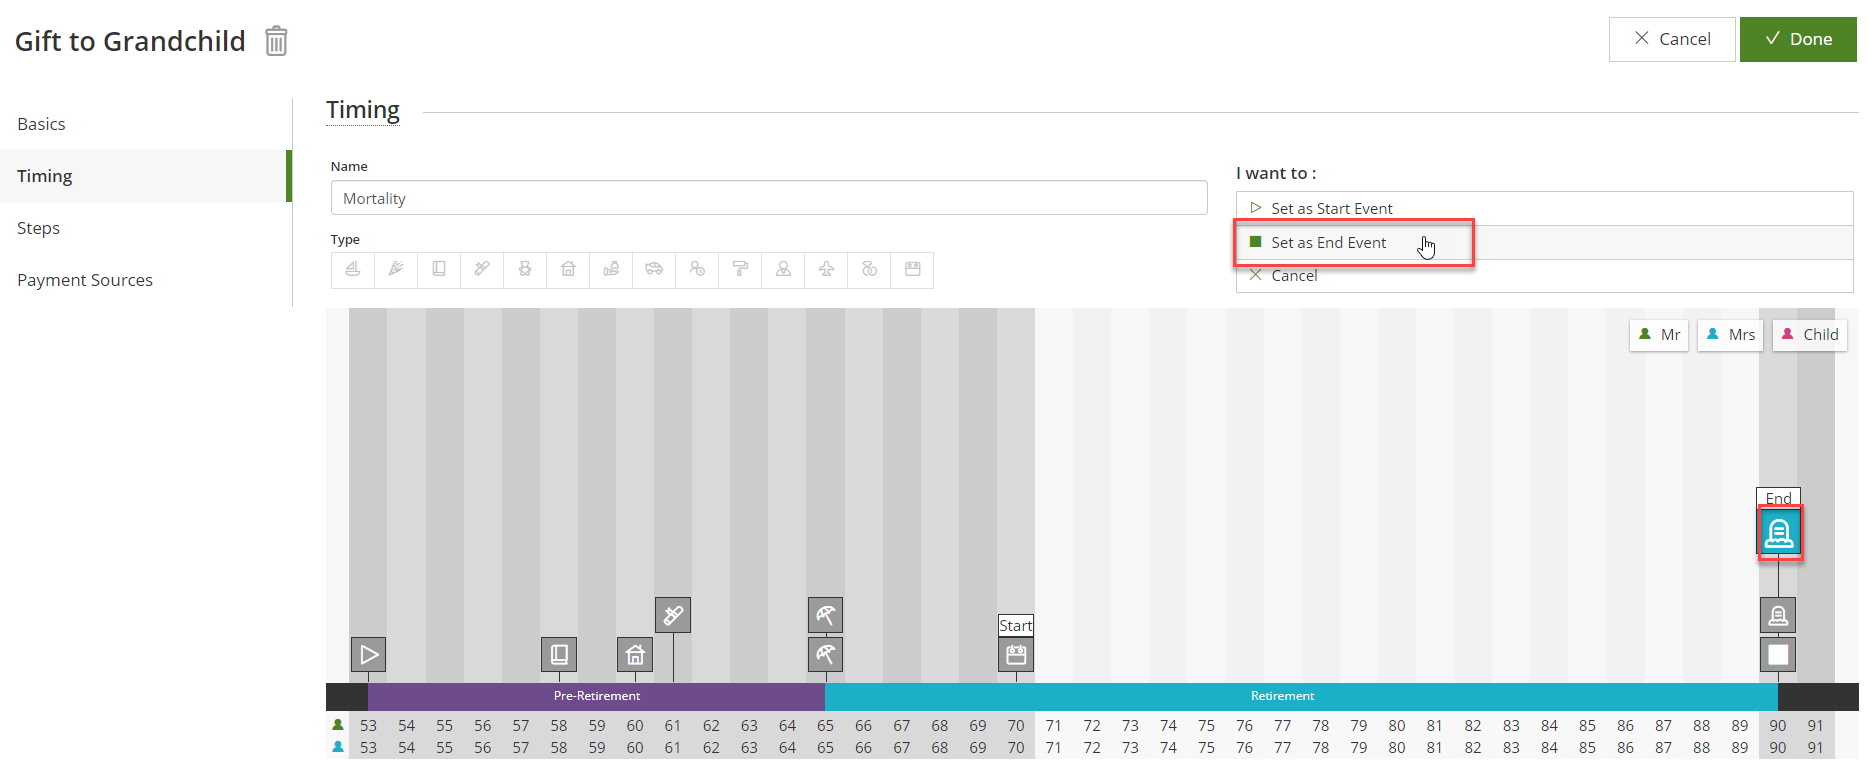Select the house event on the timeline
1868x762 pixels.
635,655
